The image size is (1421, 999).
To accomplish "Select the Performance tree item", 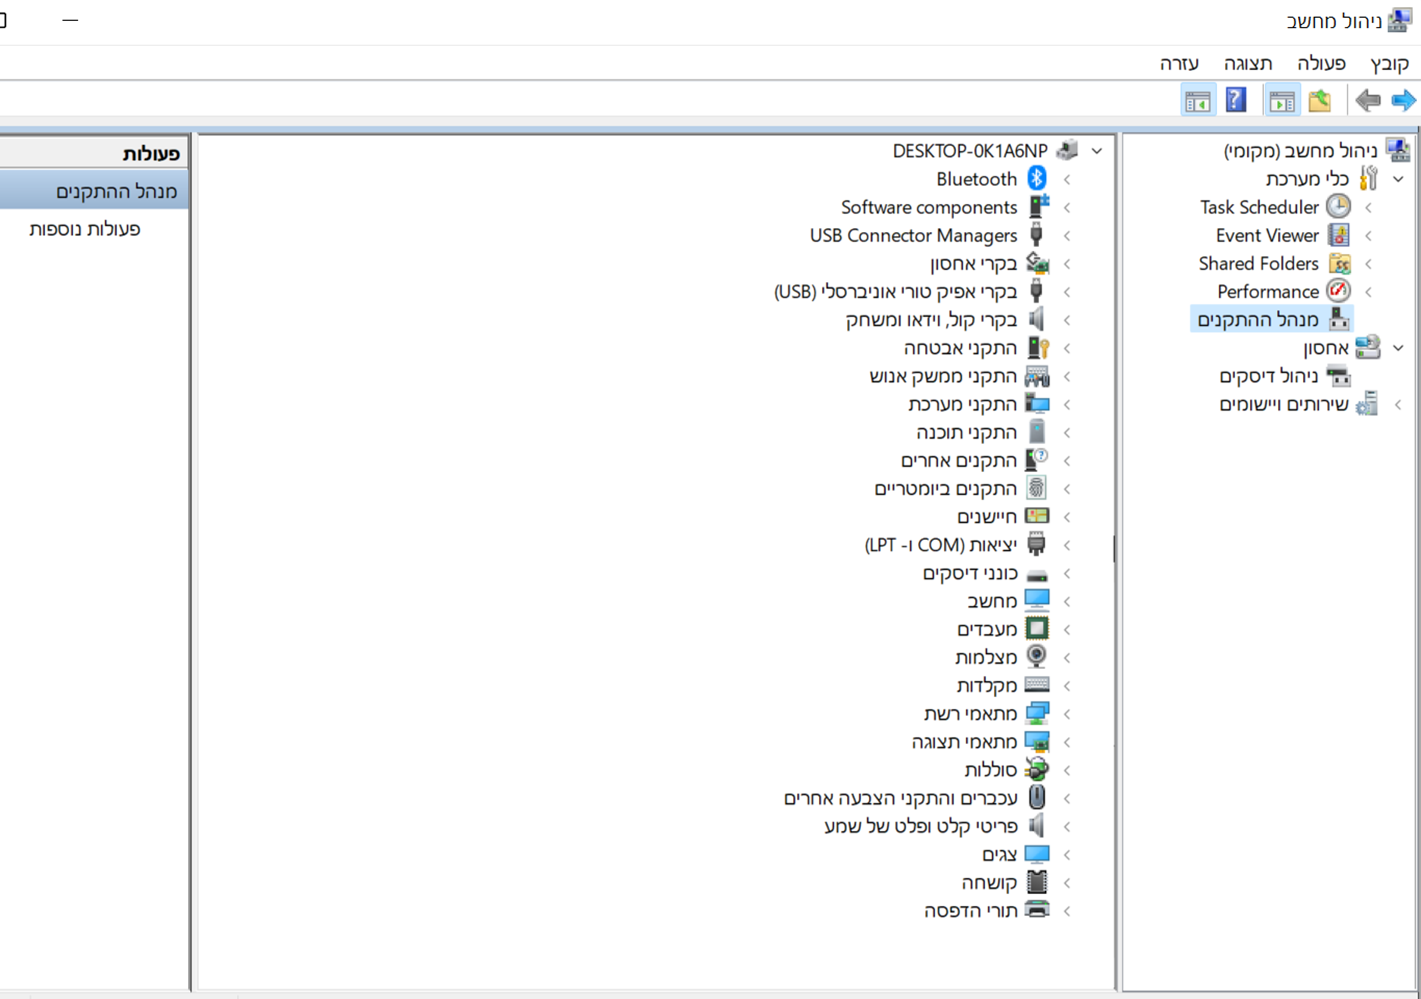I will tap(1268, 292).
